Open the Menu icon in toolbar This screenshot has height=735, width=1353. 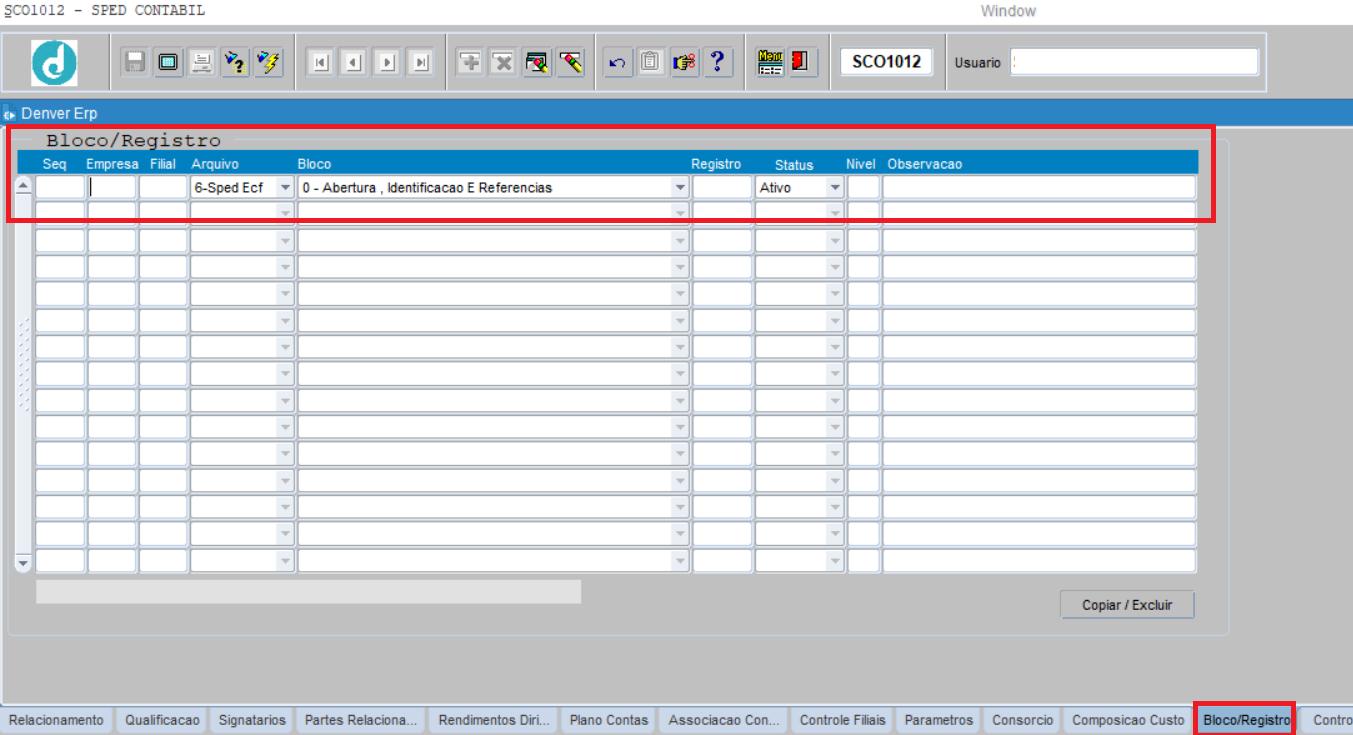[770, 63]
